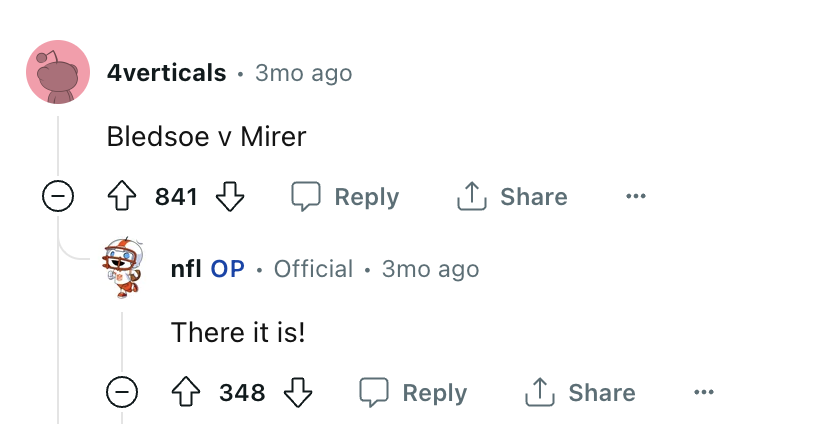This screenshot has height=424, width=836.
Task: Click the nfl reply timestamp
Action: pos(430,269)
